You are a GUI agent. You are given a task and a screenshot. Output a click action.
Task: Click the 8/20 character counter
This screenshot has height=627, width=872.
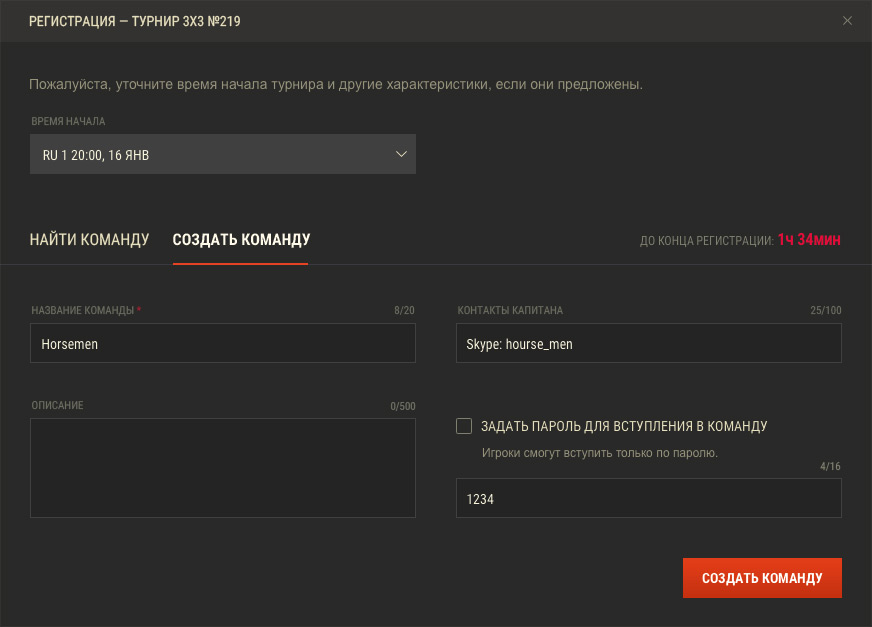(404, 310)
